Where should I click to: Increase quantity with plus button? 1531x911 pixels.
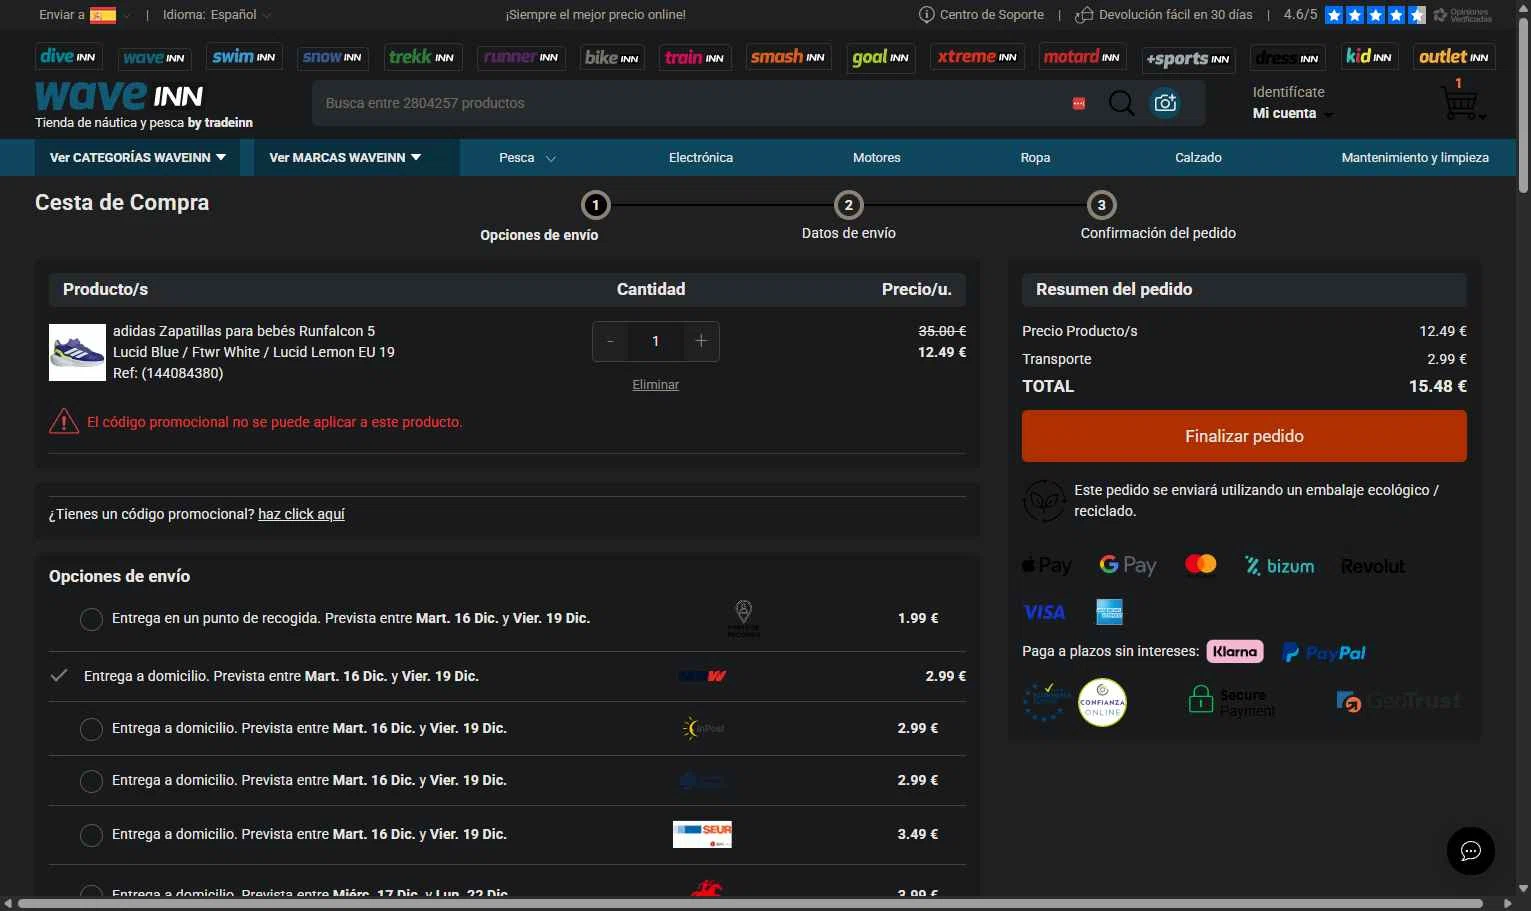701,341
